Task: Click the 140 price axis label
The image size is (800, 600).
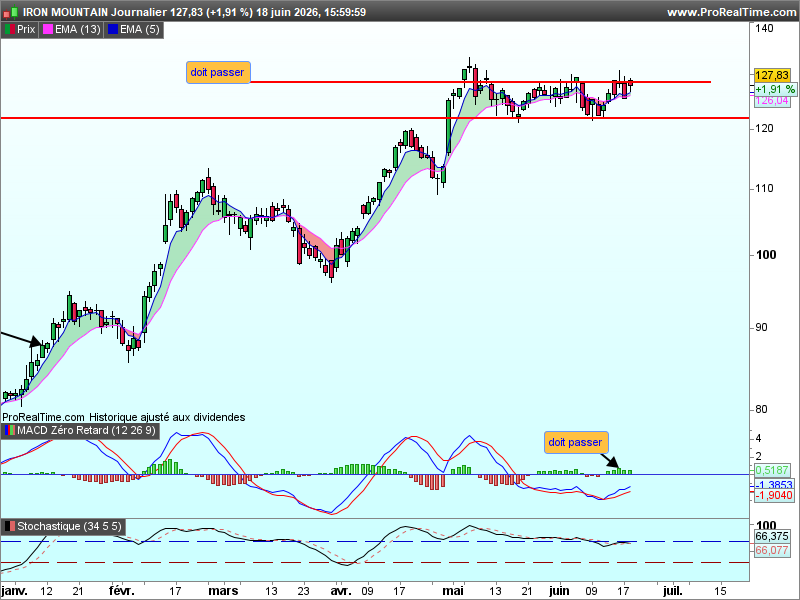Action: click(x=764, y=29)
